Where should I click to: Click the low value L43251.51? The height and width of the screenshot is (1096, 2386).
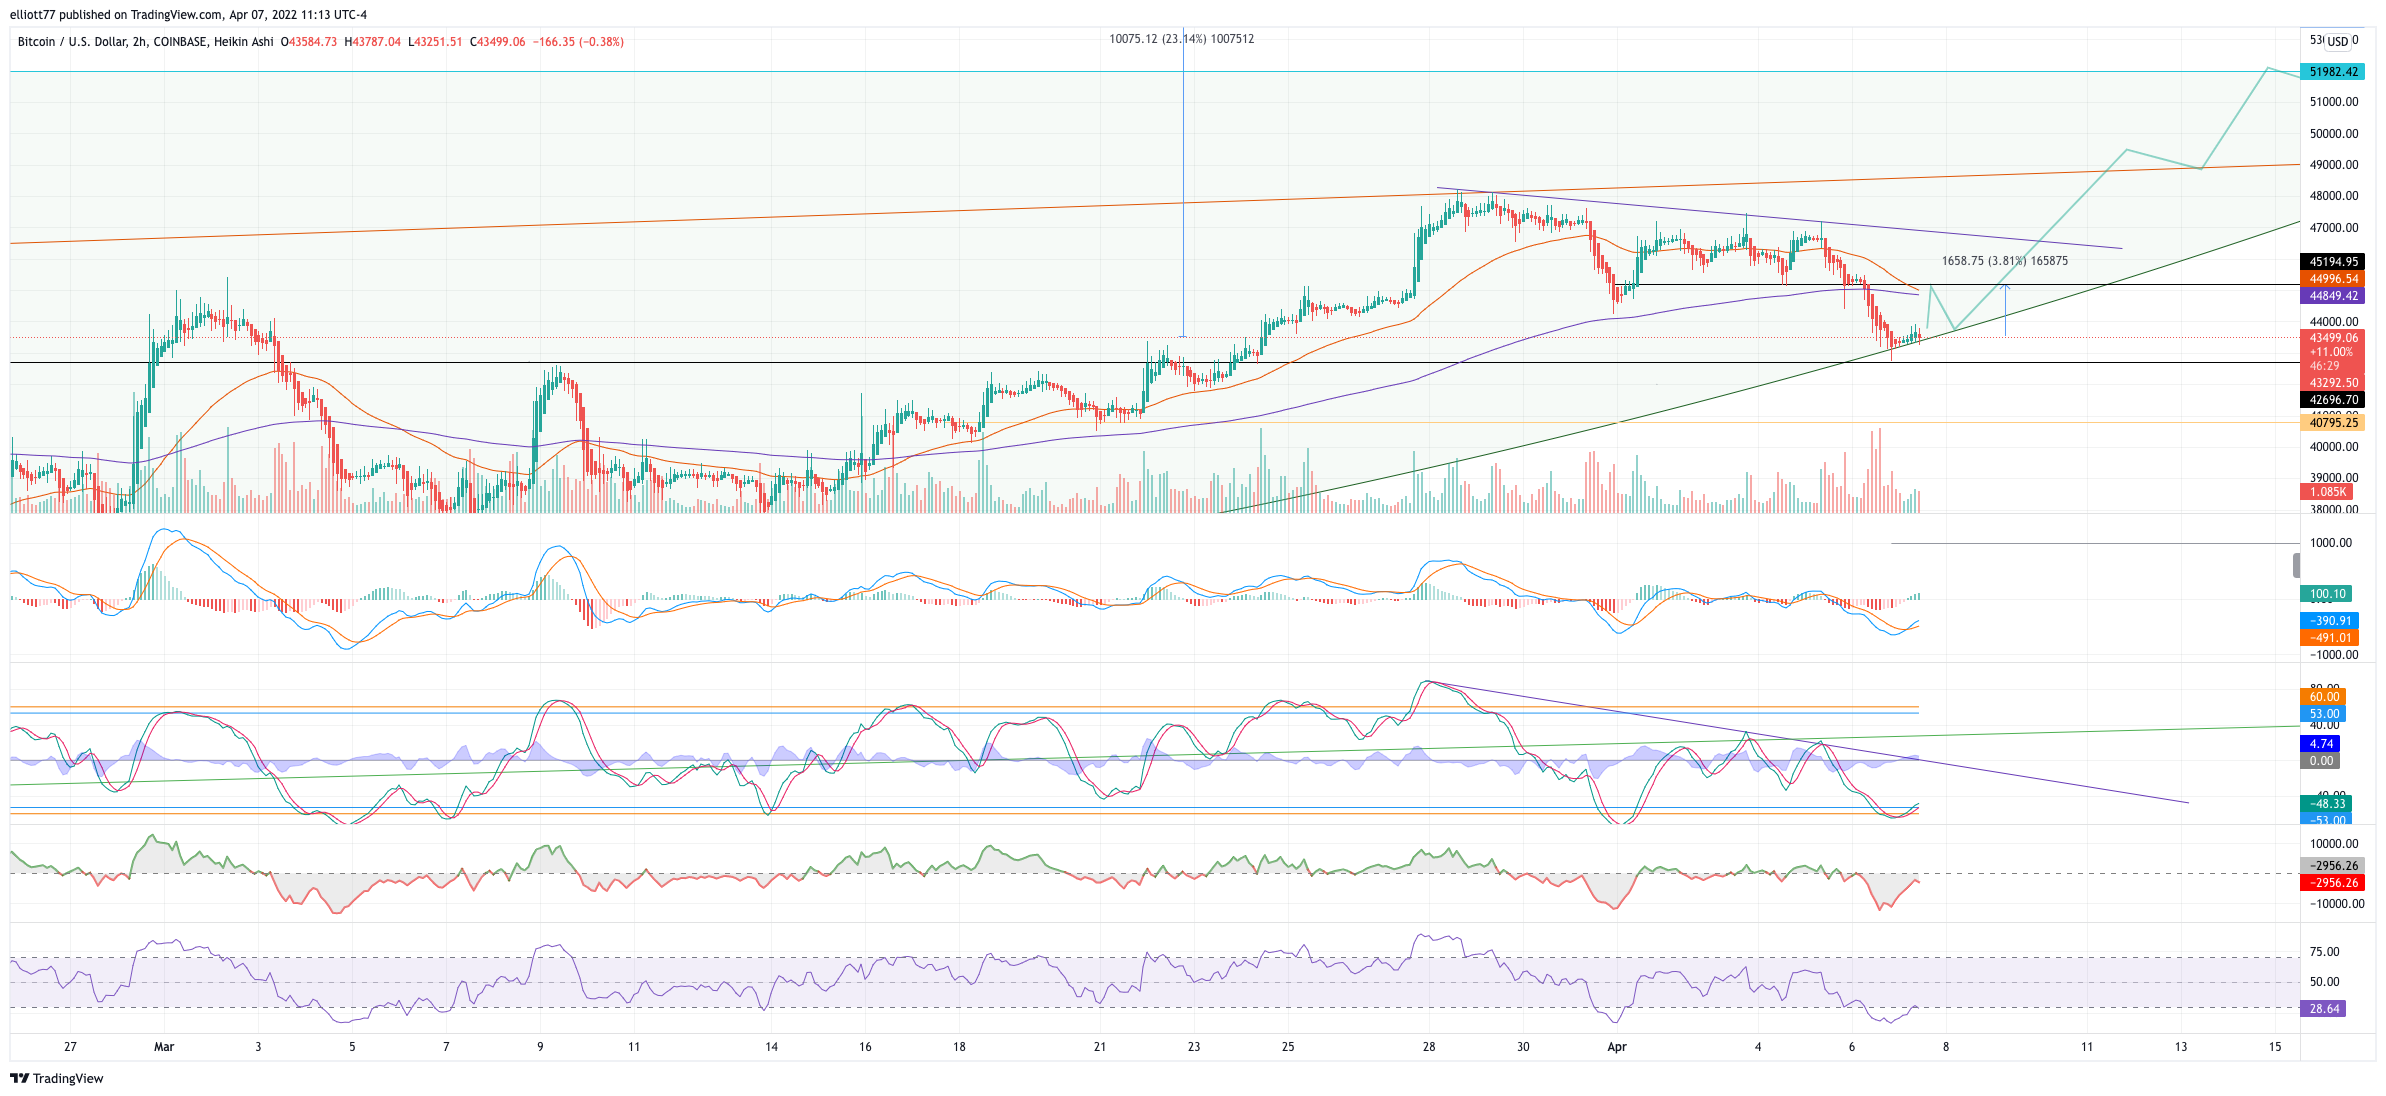pyautogui.click(x=435, y=42)
